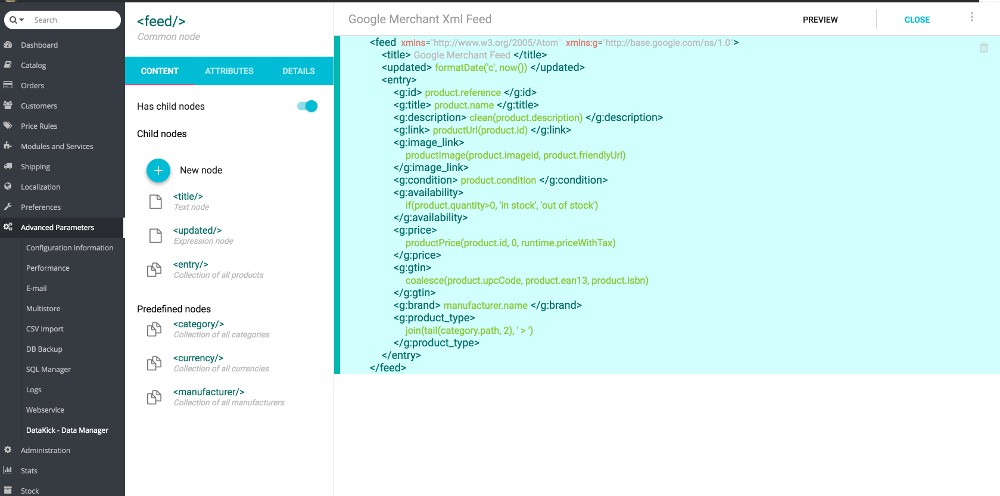The height and width of the screenshot is (496, 1000).
Task: Click the Shipping truck icon
Action: pos(8,166)
